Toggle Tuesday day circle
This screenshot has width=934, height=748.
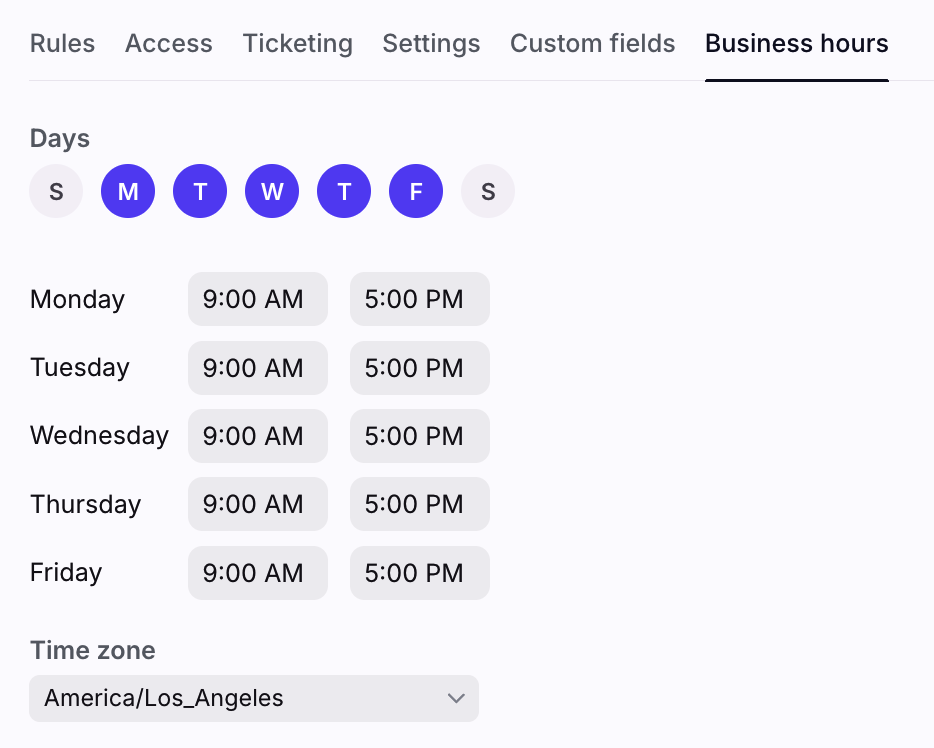[x=200, y=191]
